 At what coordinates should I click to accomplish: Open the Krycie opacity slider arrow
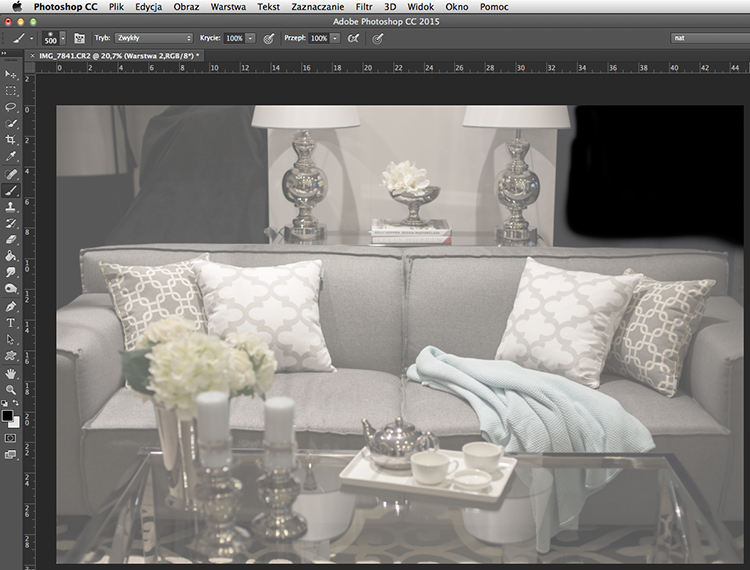251,38
